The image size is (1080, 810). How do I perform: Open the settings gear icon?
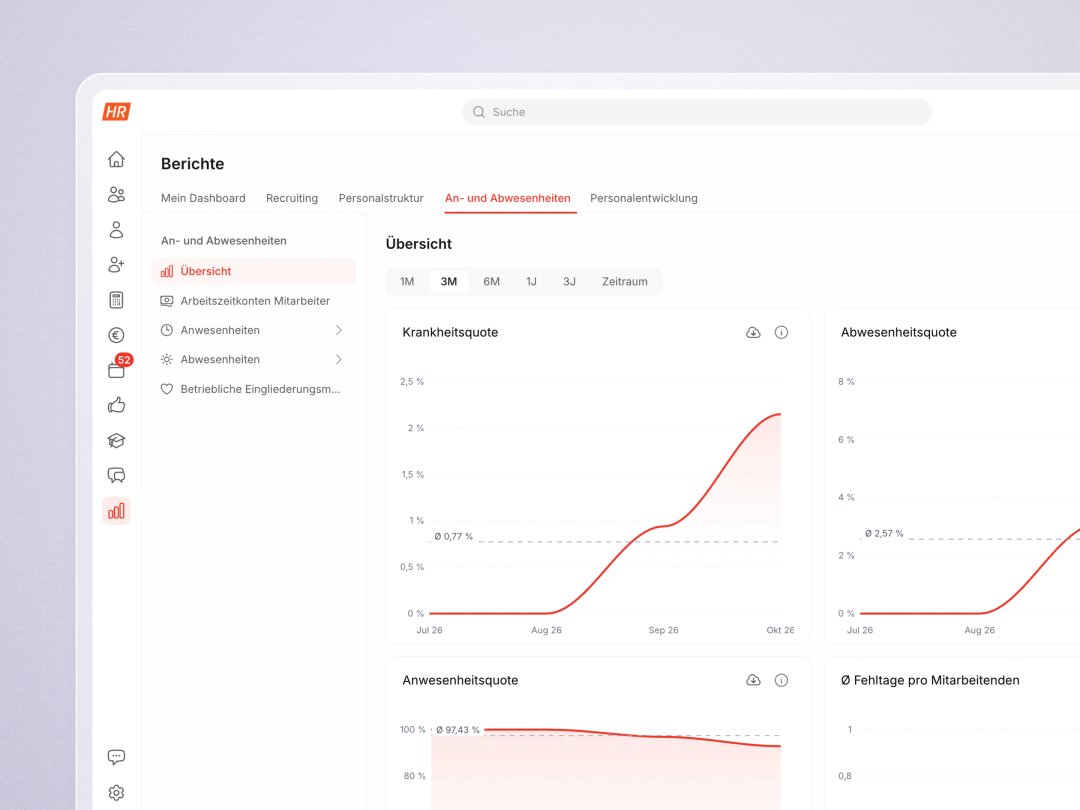[116, 793]
